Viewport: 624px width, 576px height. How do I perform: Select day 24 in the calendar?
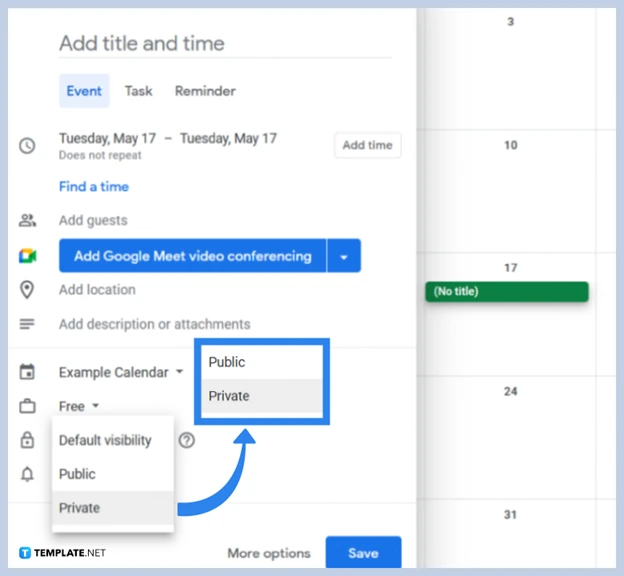coord(511,391)
